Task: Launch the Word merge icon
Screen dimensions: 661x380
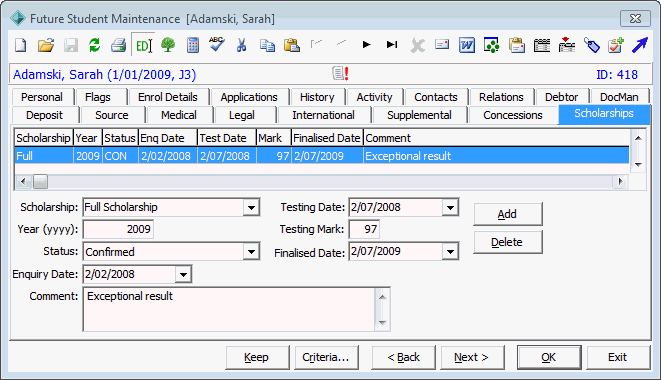Action: [467, 45]
